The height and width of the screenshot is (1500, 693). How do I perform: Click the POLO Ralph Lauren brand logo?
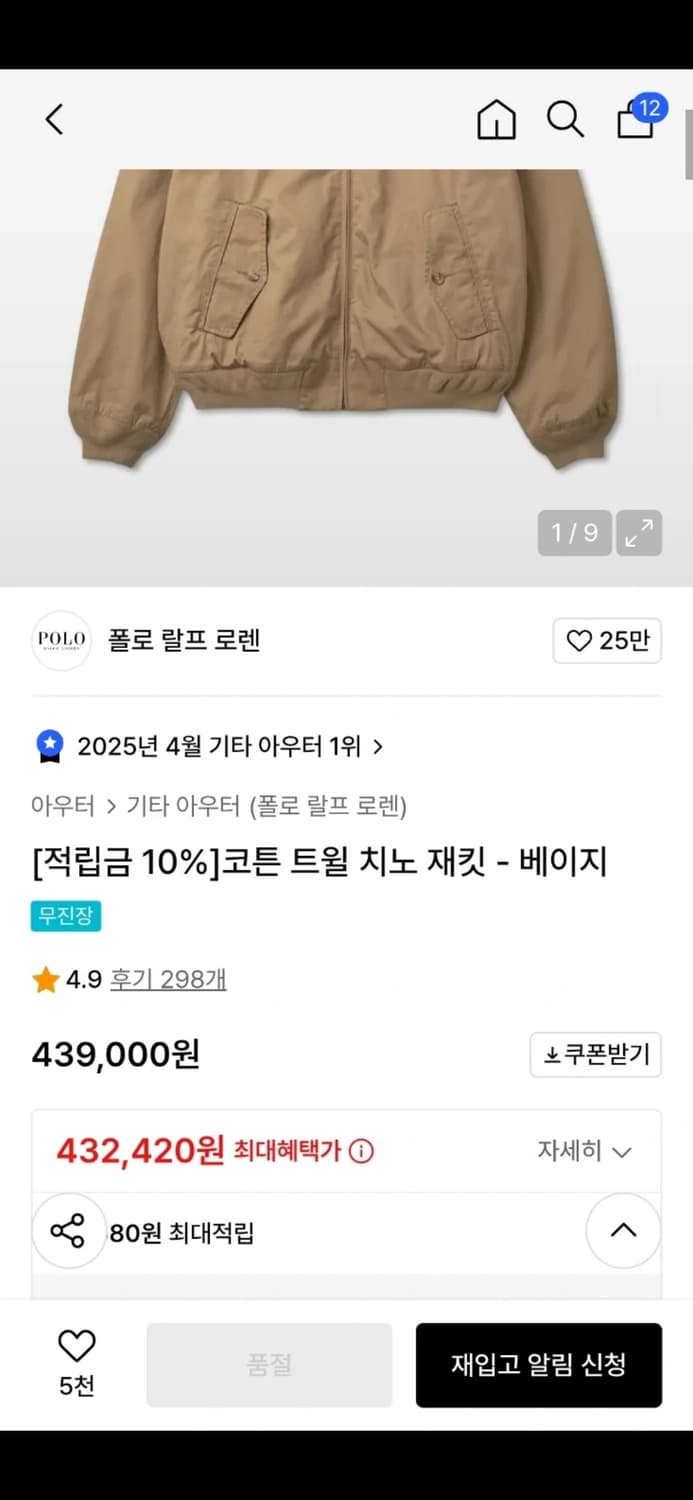[61, 640]
